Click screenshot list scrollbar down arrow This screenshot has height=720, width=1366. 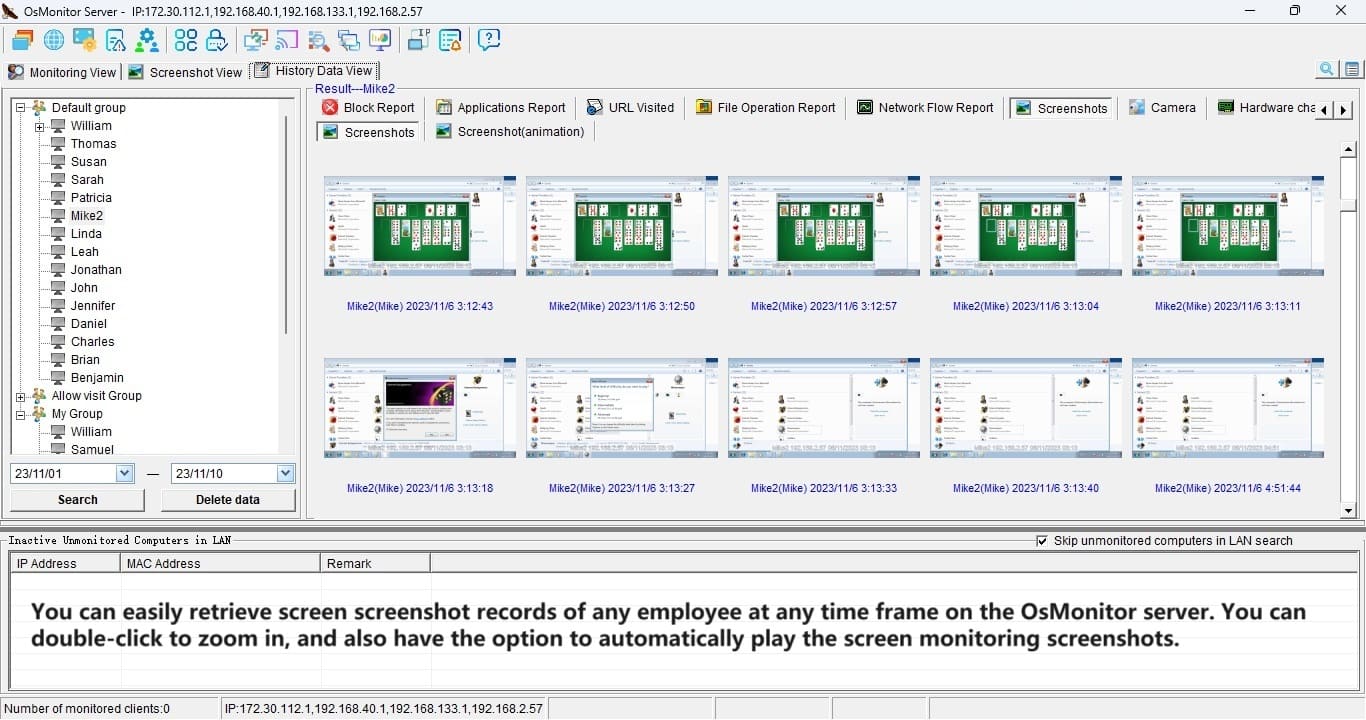(1348, 510)
